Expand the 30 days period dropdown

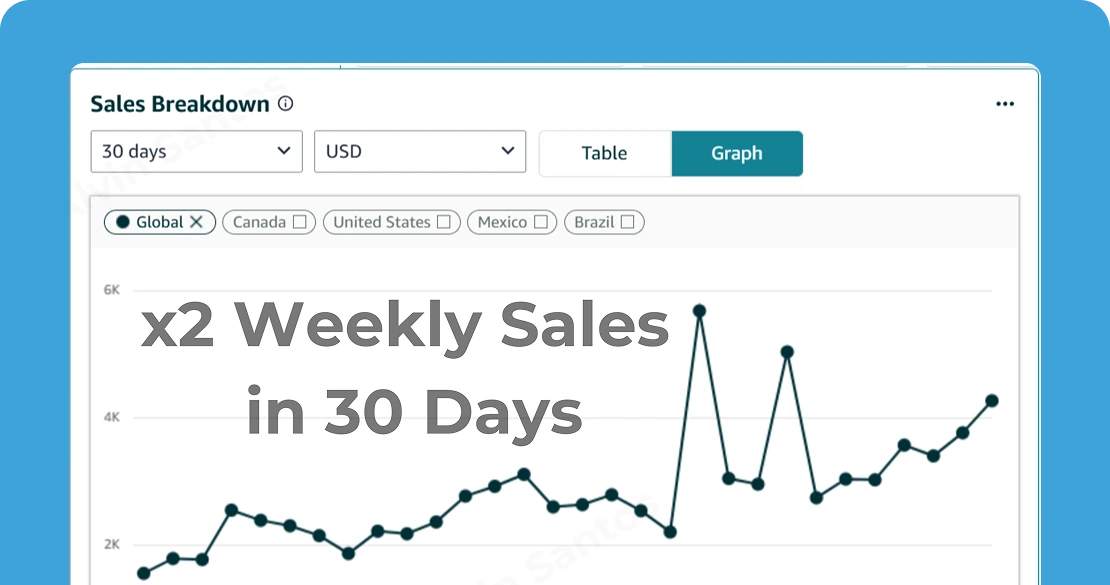pos(196,152)
